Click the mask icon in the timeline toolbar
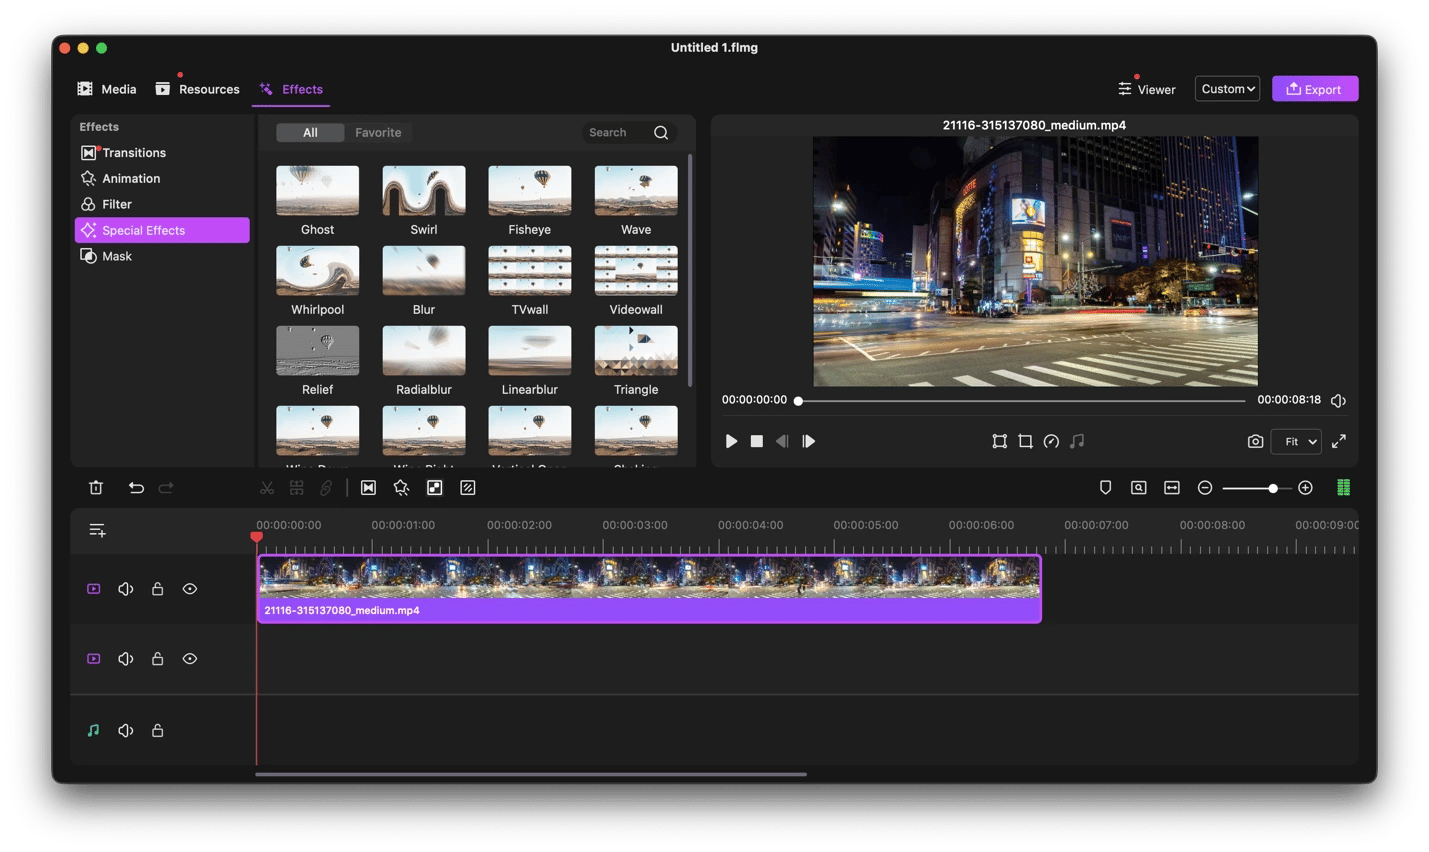The width and height of the screenshot is (1429, 852). [435, 488]
